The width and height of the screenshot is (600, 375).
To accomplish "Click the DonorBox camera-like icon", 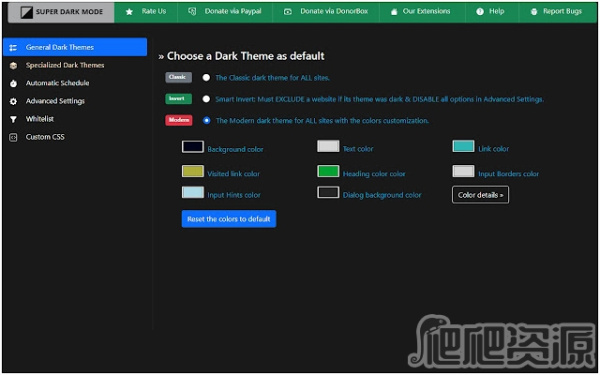I will coord(288,12).
